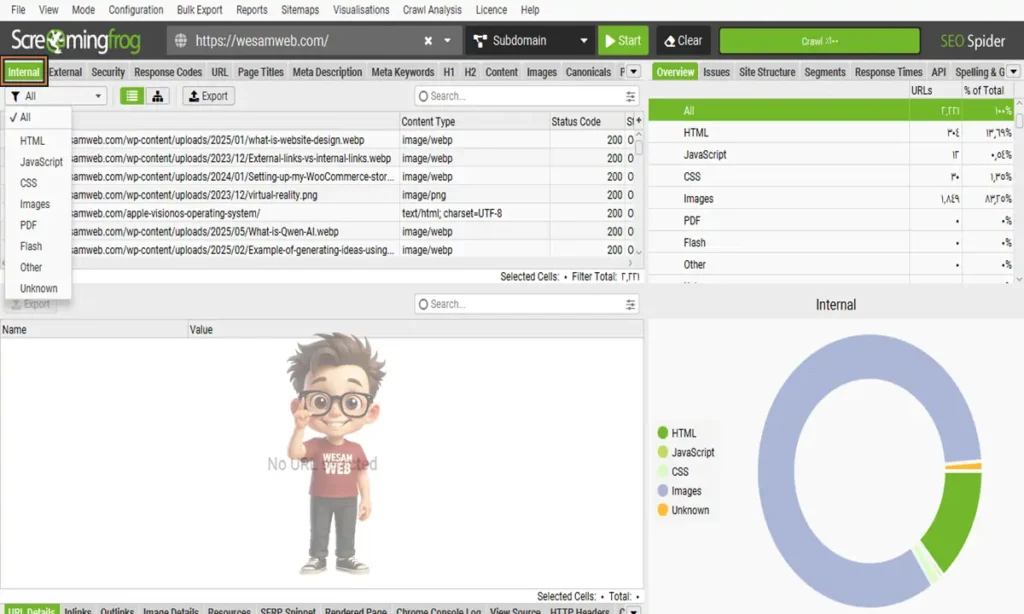The image size is (1024, 614).
Task: Click into the upper Search input field
Action: [x=520, y=96]
